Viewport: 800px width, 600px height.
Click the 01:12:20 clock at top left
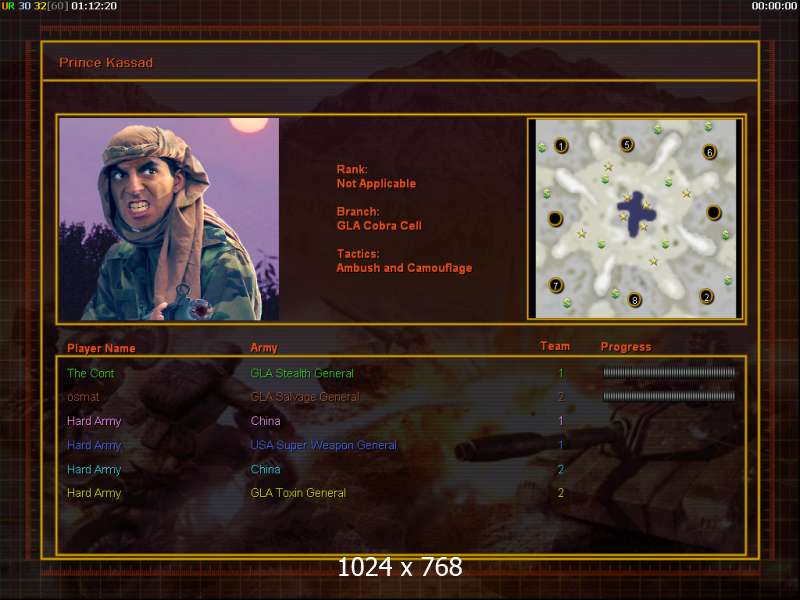(x=94, y=6)
